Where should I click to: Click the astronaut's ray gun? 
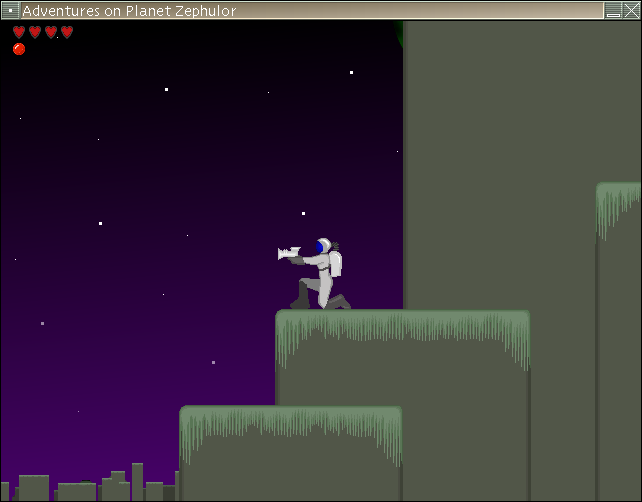click(x=288, y=254)
